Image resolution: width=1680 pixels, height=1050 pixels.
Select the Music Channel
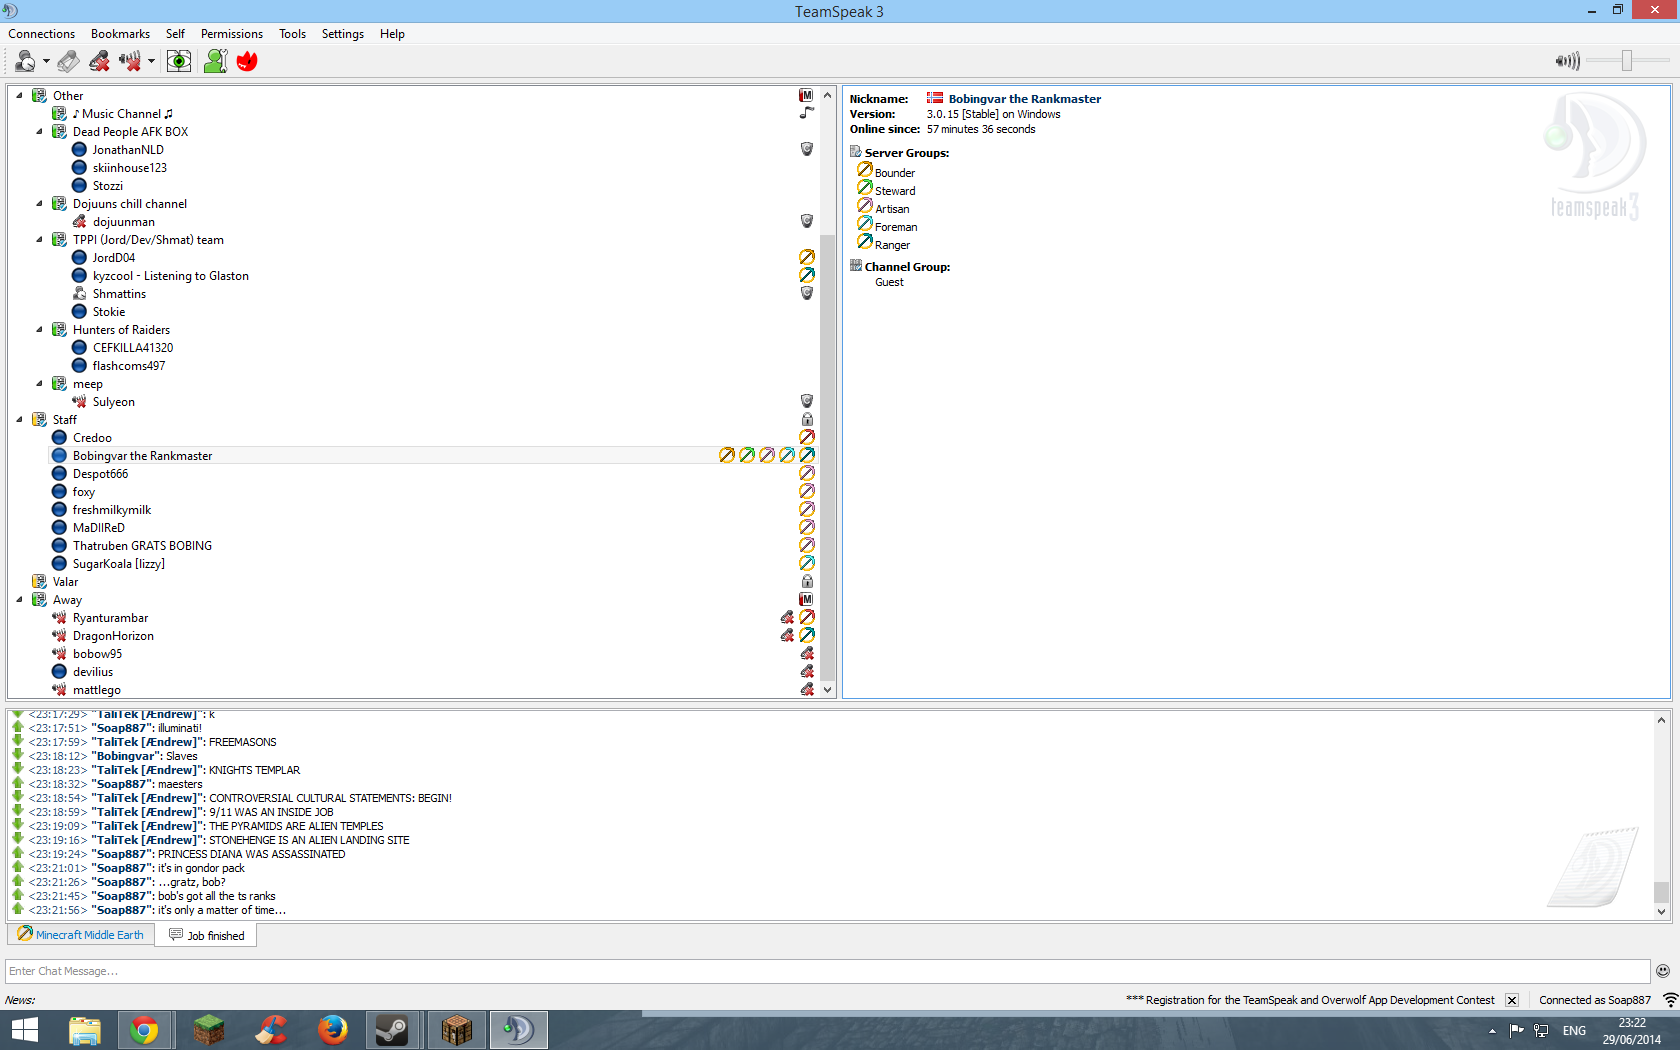tap(122, 114)
